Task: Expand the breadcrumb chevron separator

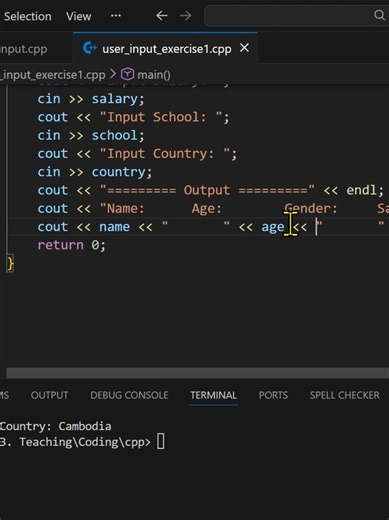Action: coord(113,74)
